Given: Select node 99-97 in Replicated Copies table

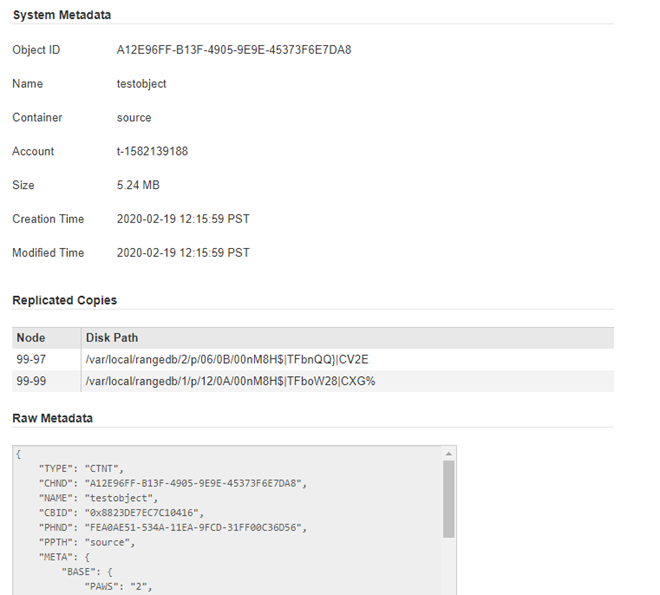Looking at the screenshot, I should tap(31, 359).
